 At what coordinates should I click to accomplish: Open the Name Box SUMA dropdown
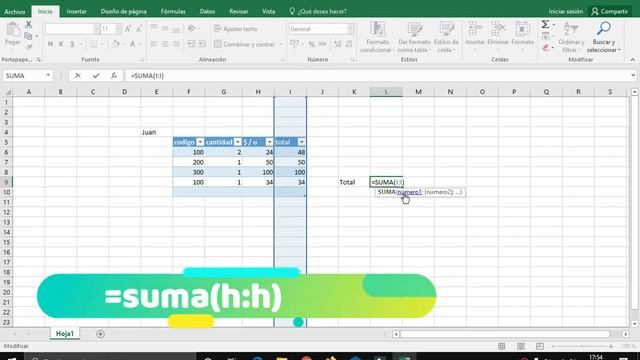point(48,76)
